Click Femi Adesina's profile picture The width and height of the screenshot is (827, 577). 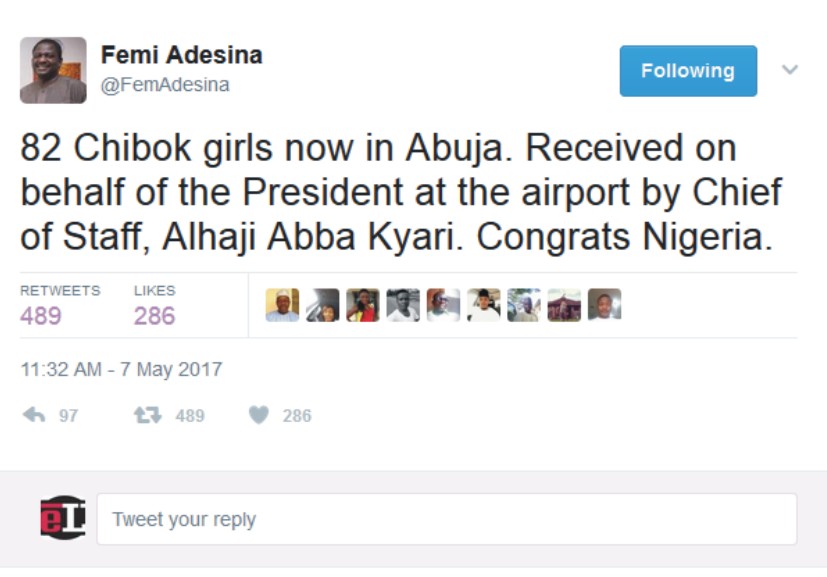(53, 70)
